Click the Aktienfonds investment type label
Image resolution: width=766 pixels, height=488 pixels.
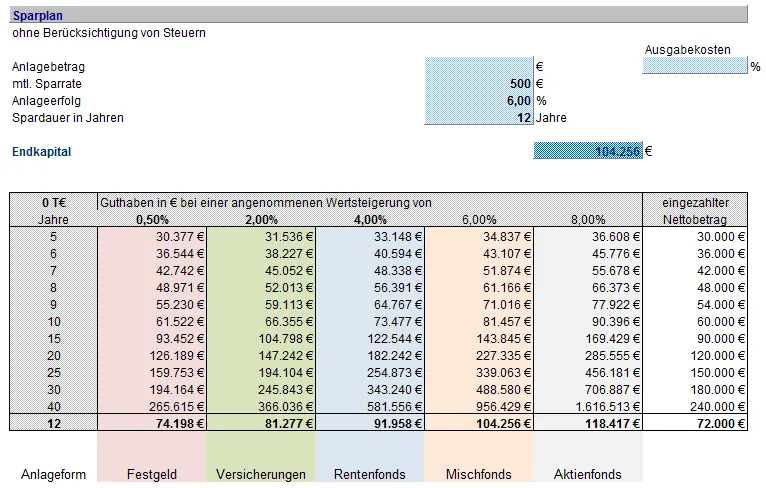(x=588, y=474)
